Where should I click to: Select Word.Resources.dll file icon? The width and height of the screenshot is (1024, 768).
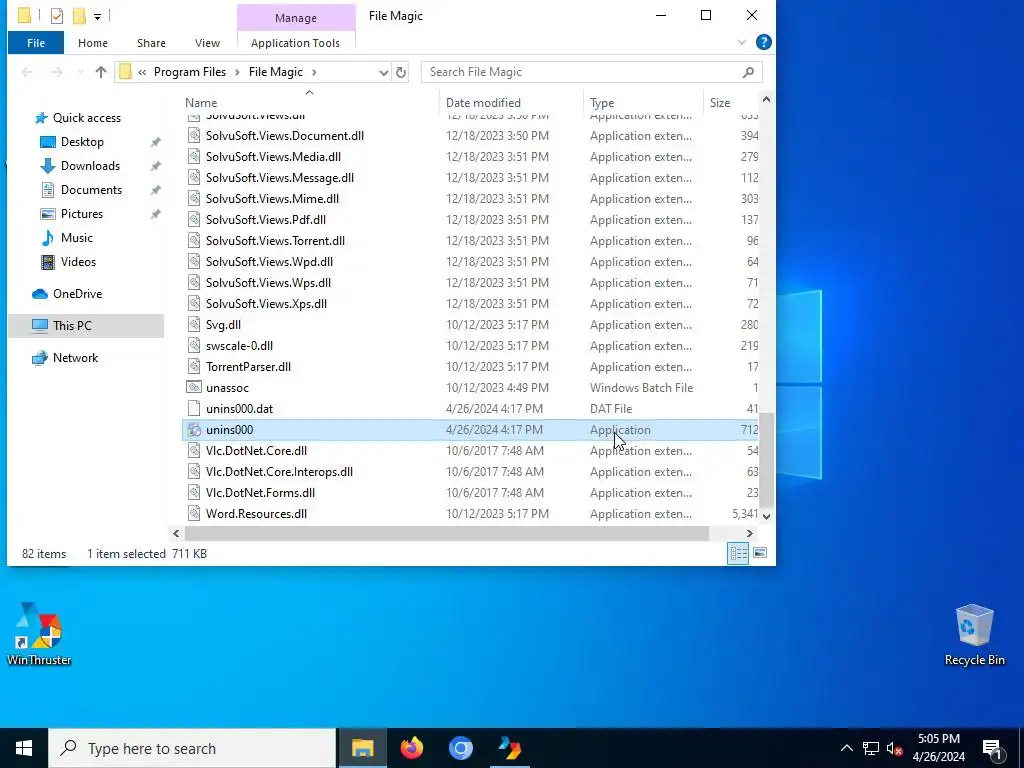(193, 514)
